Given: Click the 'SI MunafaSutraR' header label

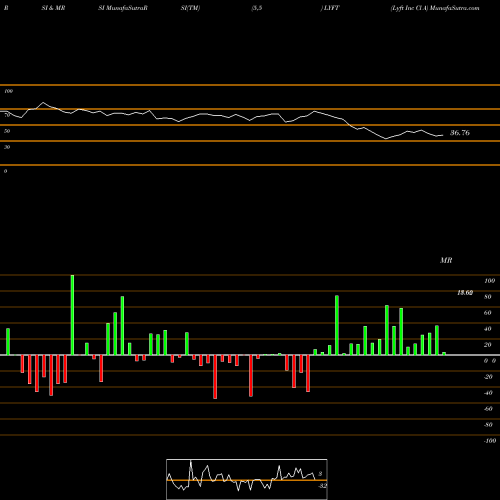Looking at the screenshot, I should pos(123,8).
